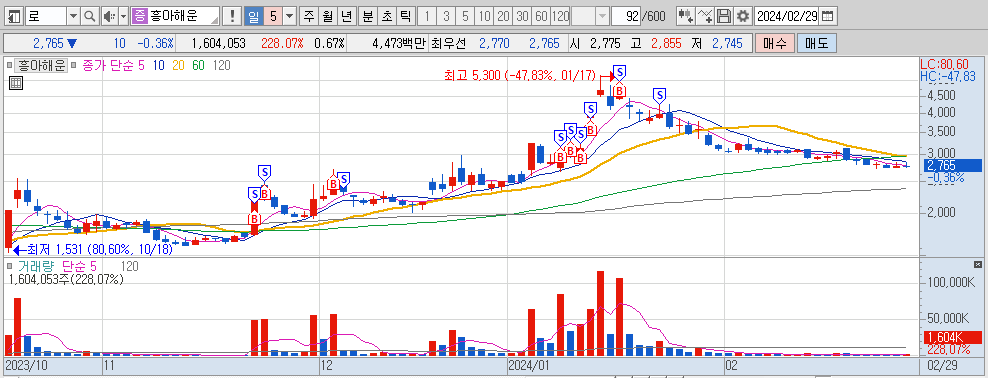Image resolution: width=988 pixels, height=378 pixels.
Task: Select interval '3' button
Action: point(446,16)
